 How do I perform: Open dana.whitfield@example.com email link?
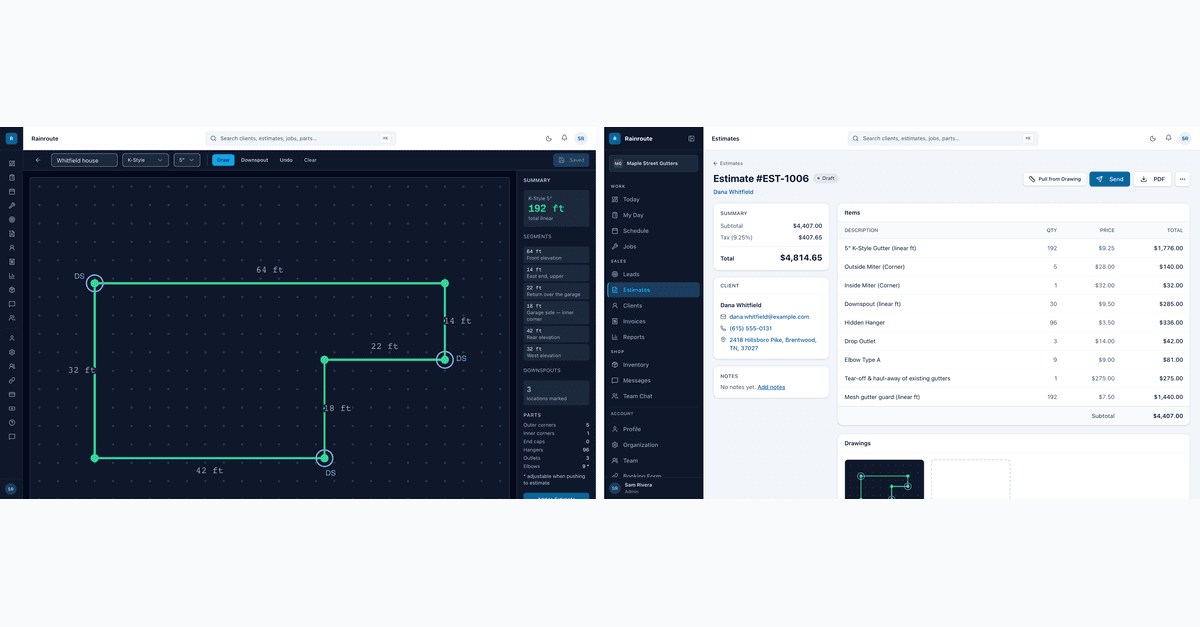(769, 317)
